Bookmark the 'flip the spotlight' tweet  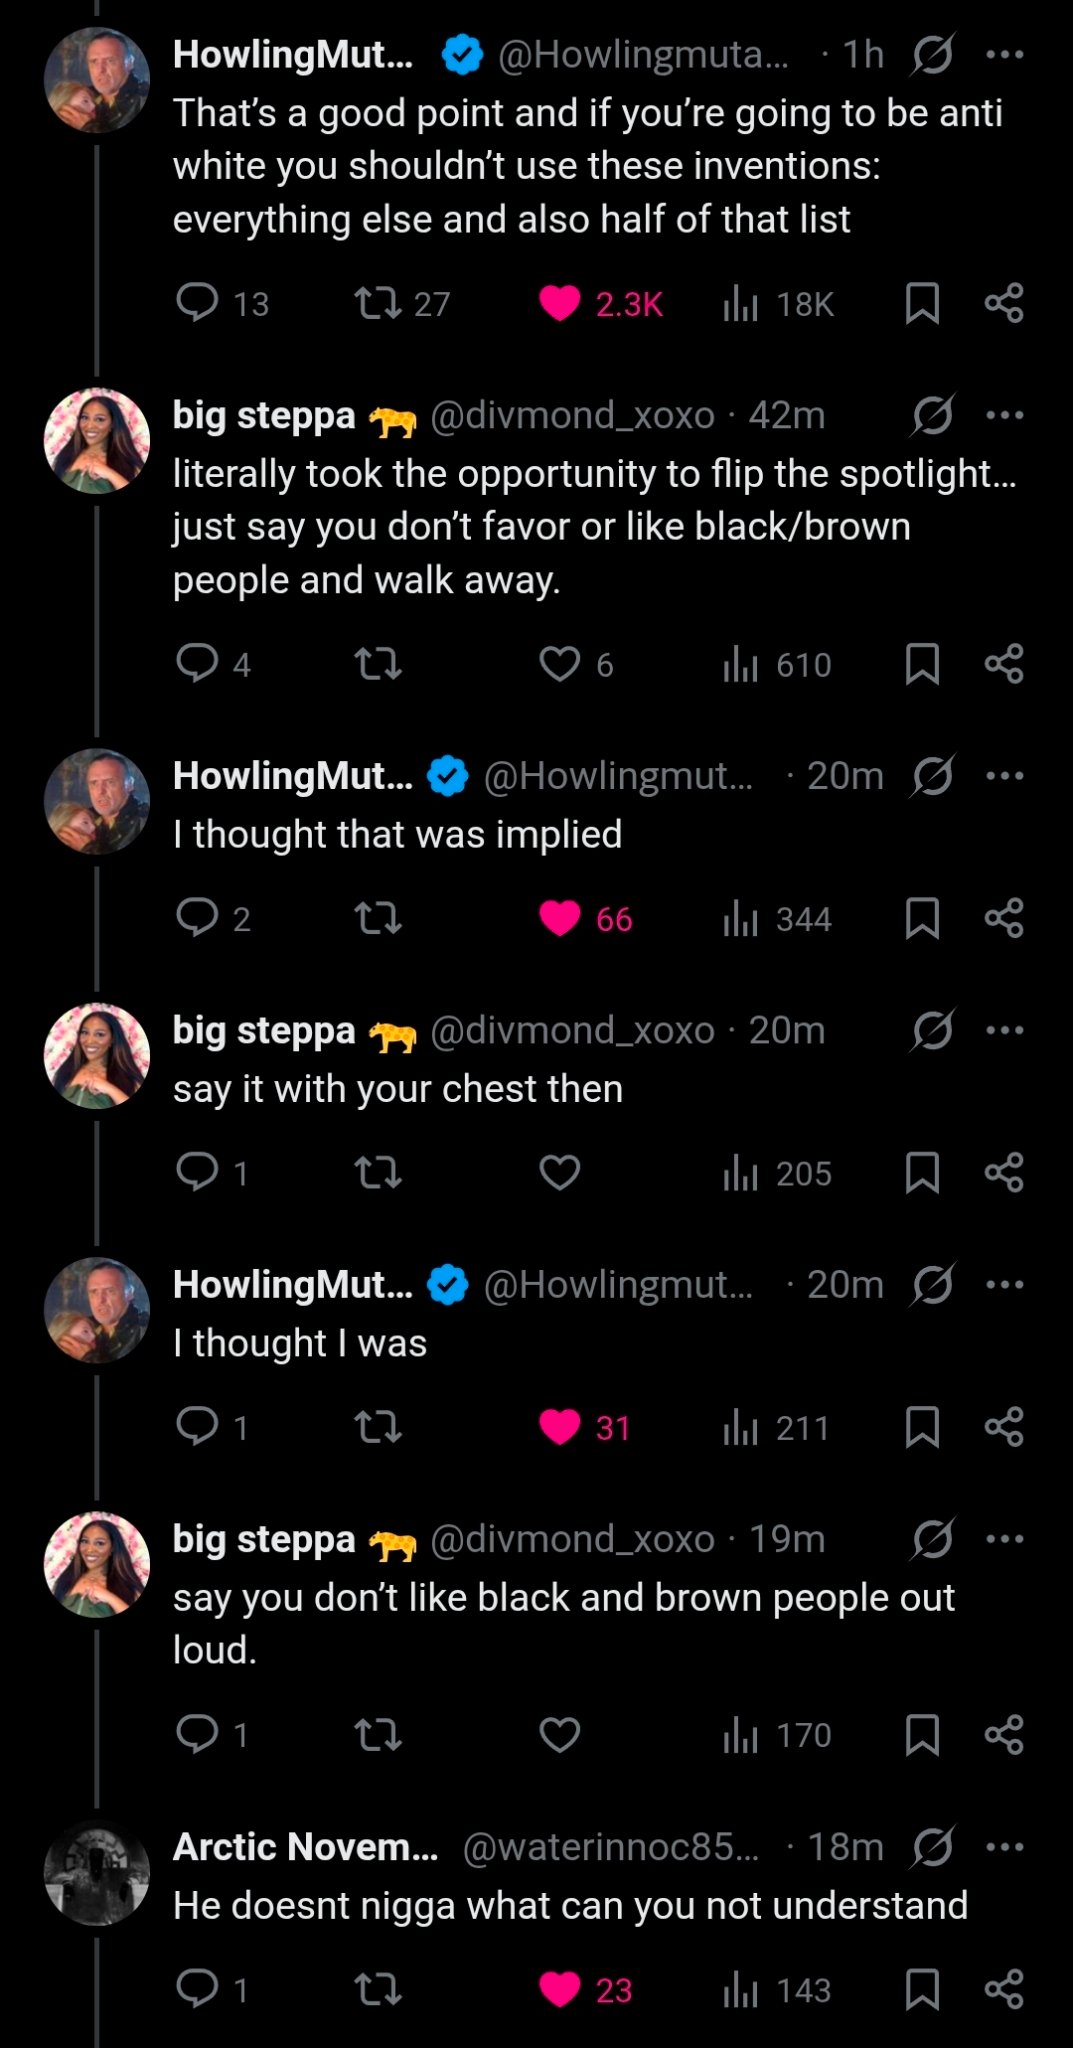coord(921,664)
